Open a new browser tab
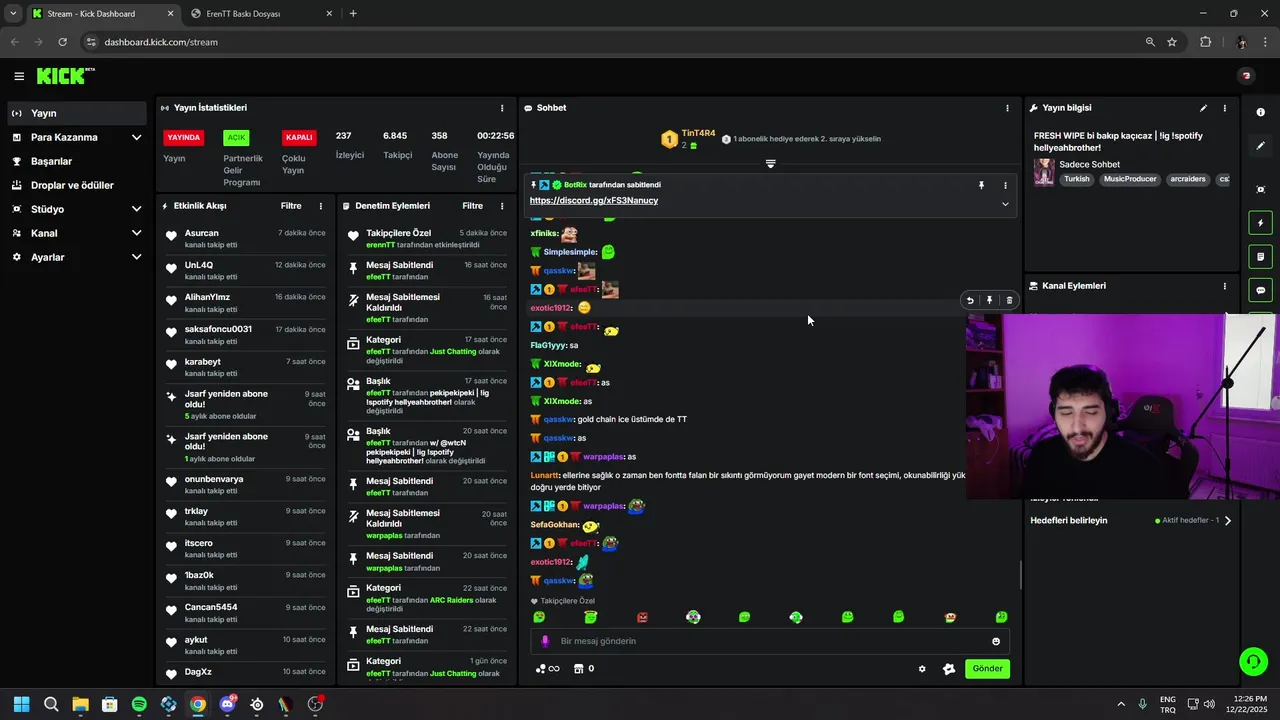Screen dimensions: 1280x720 point(353,14)
